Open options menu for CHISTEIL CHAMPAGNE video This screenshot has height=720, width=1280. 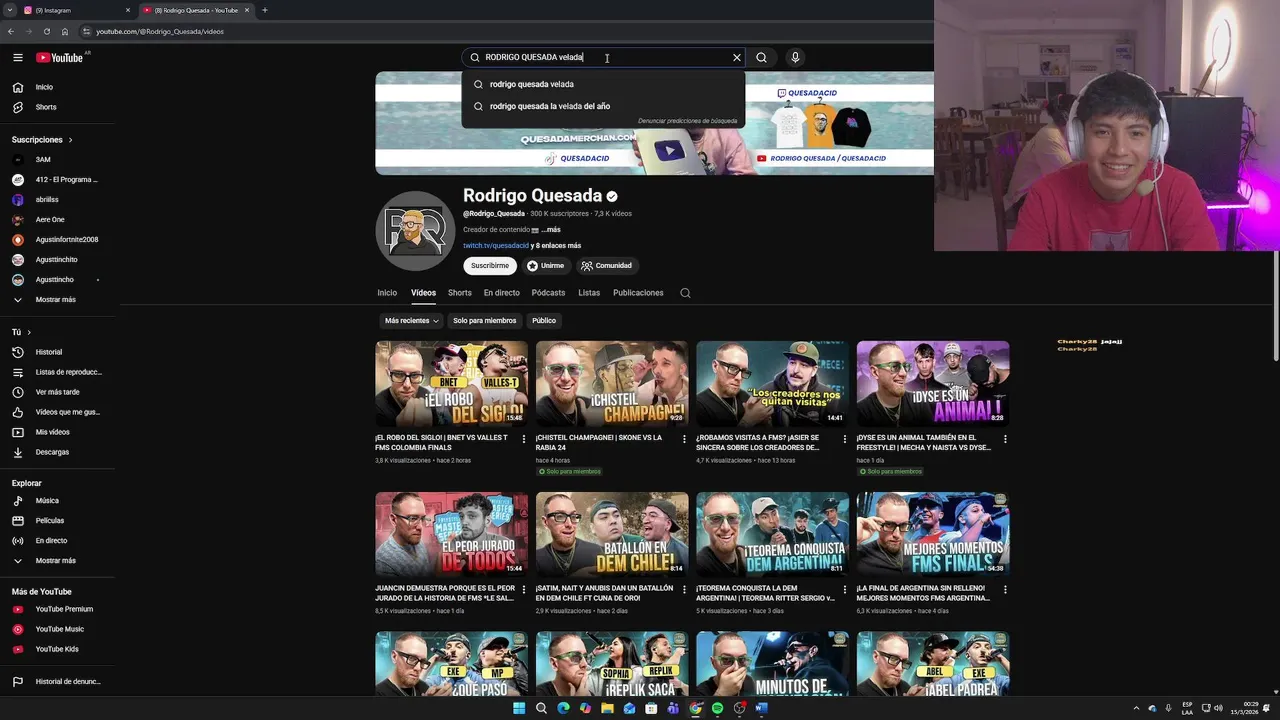(x=684, y=439)
